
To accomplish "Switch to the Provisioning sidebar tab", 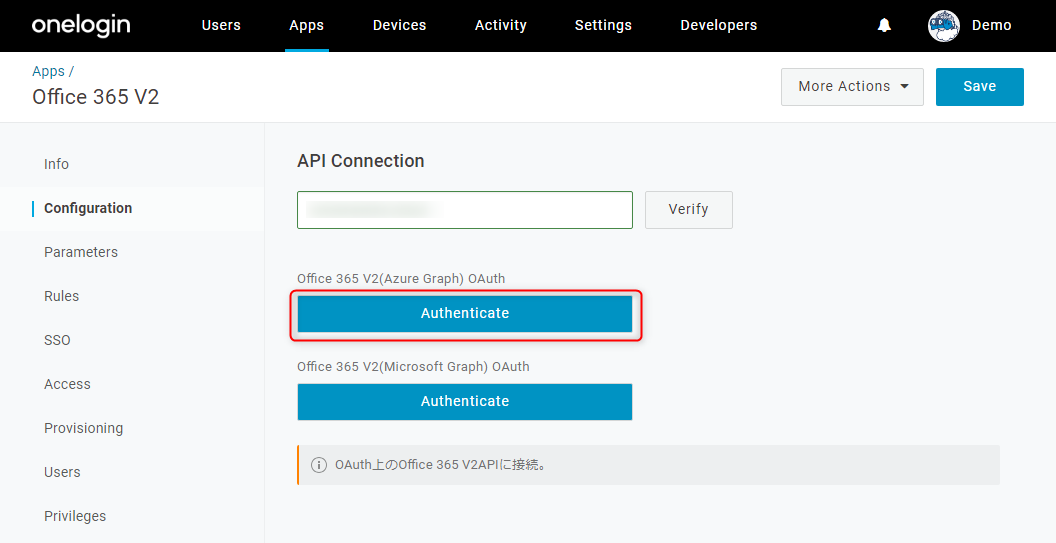I will pyautogui.click(x=84, y=428).
